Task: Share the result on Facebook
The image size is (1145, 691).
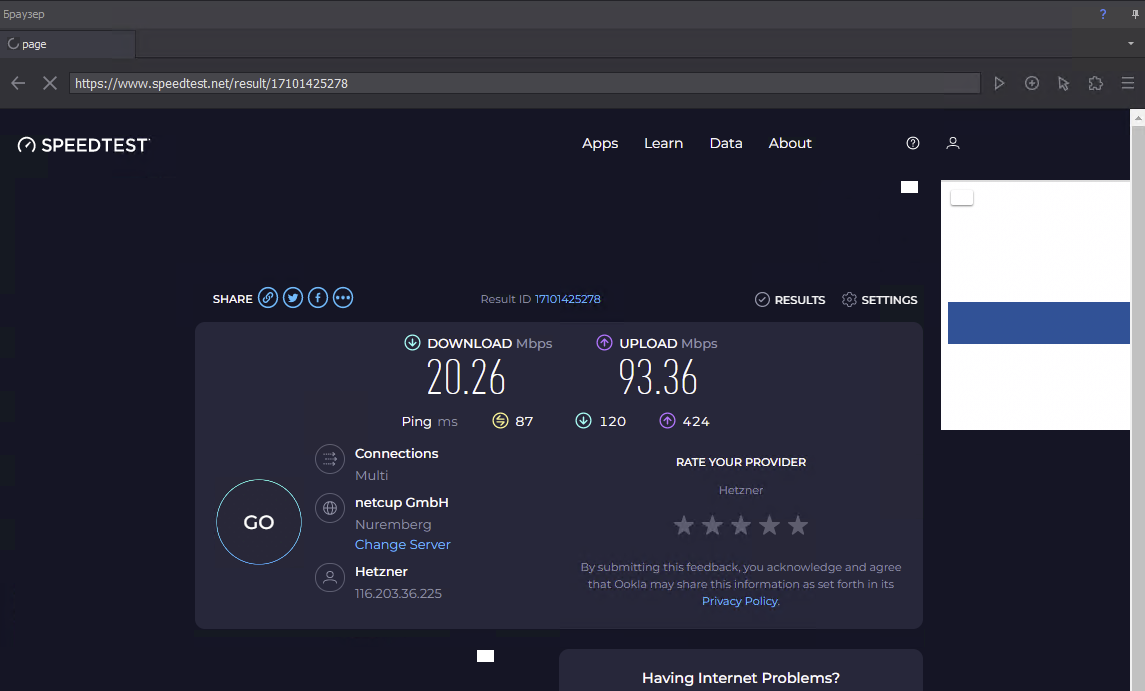Action: (318, 298)
